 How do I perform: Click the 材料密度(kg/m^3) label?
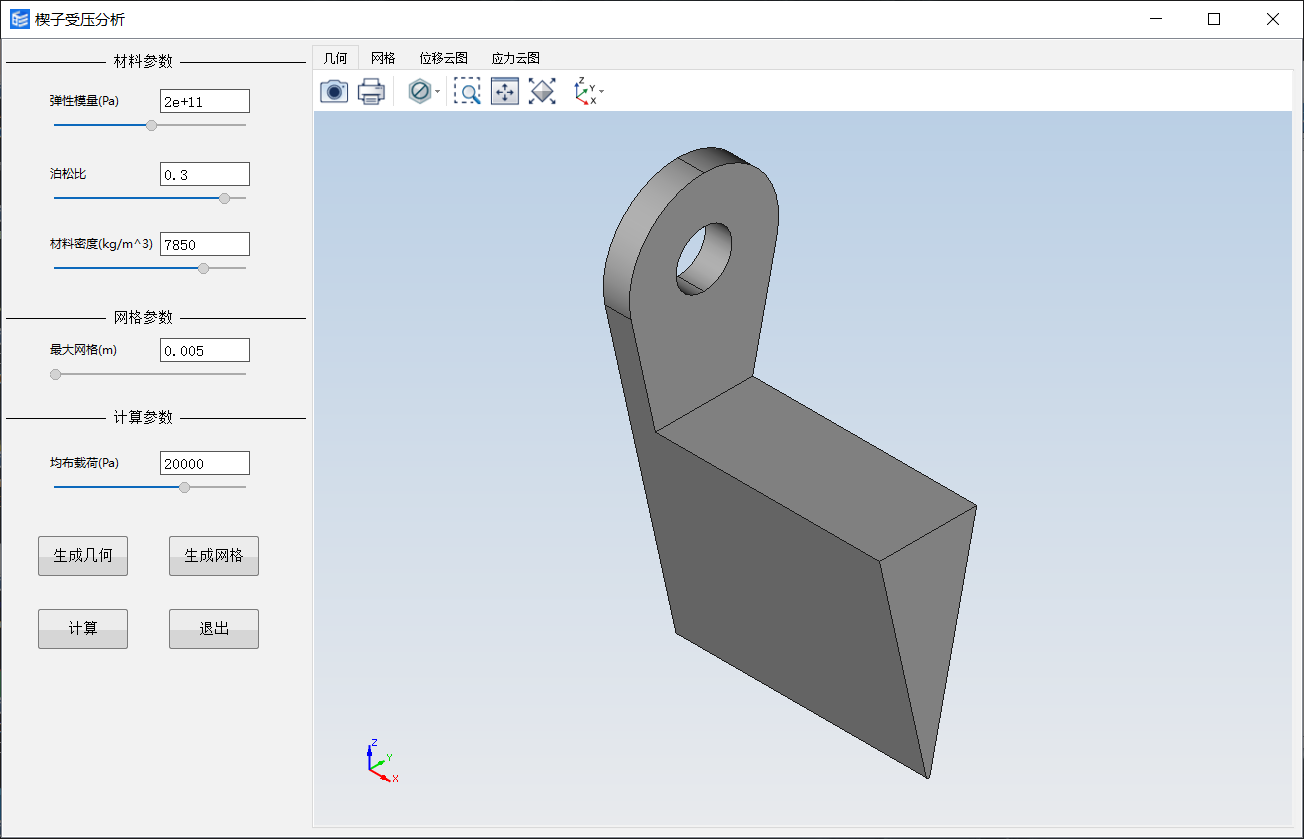click(101, 243)
